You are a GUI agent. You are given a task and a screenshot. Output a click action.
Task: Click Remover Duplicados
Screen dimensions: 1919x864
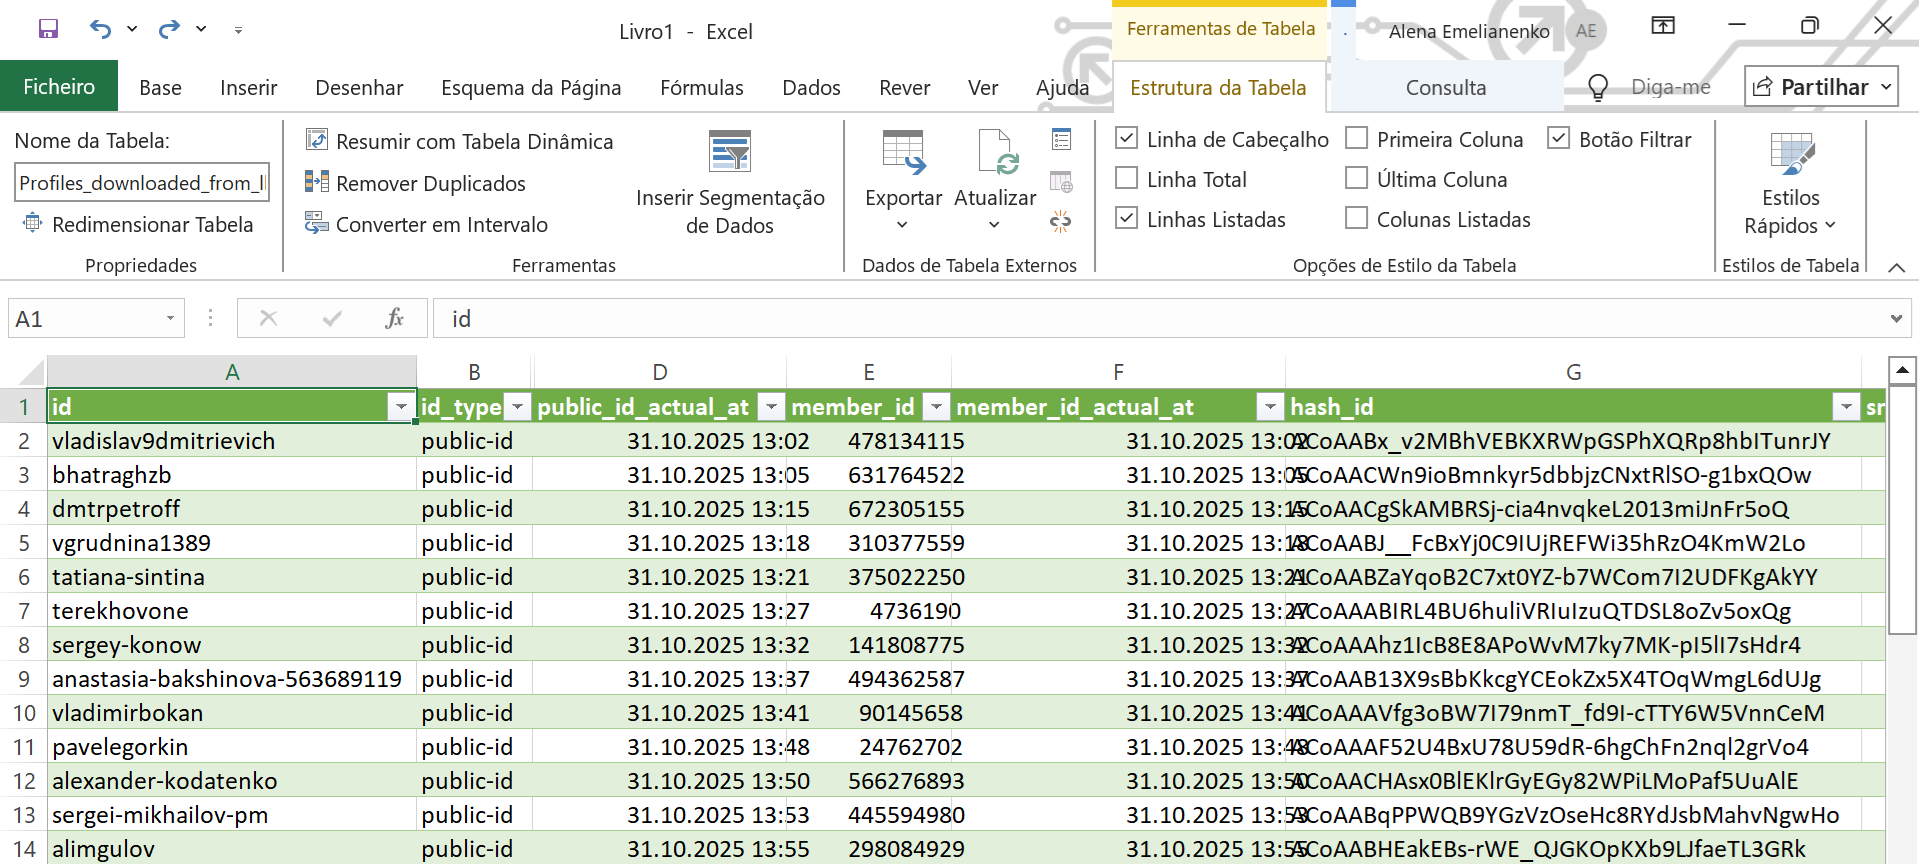click(415, 183)
